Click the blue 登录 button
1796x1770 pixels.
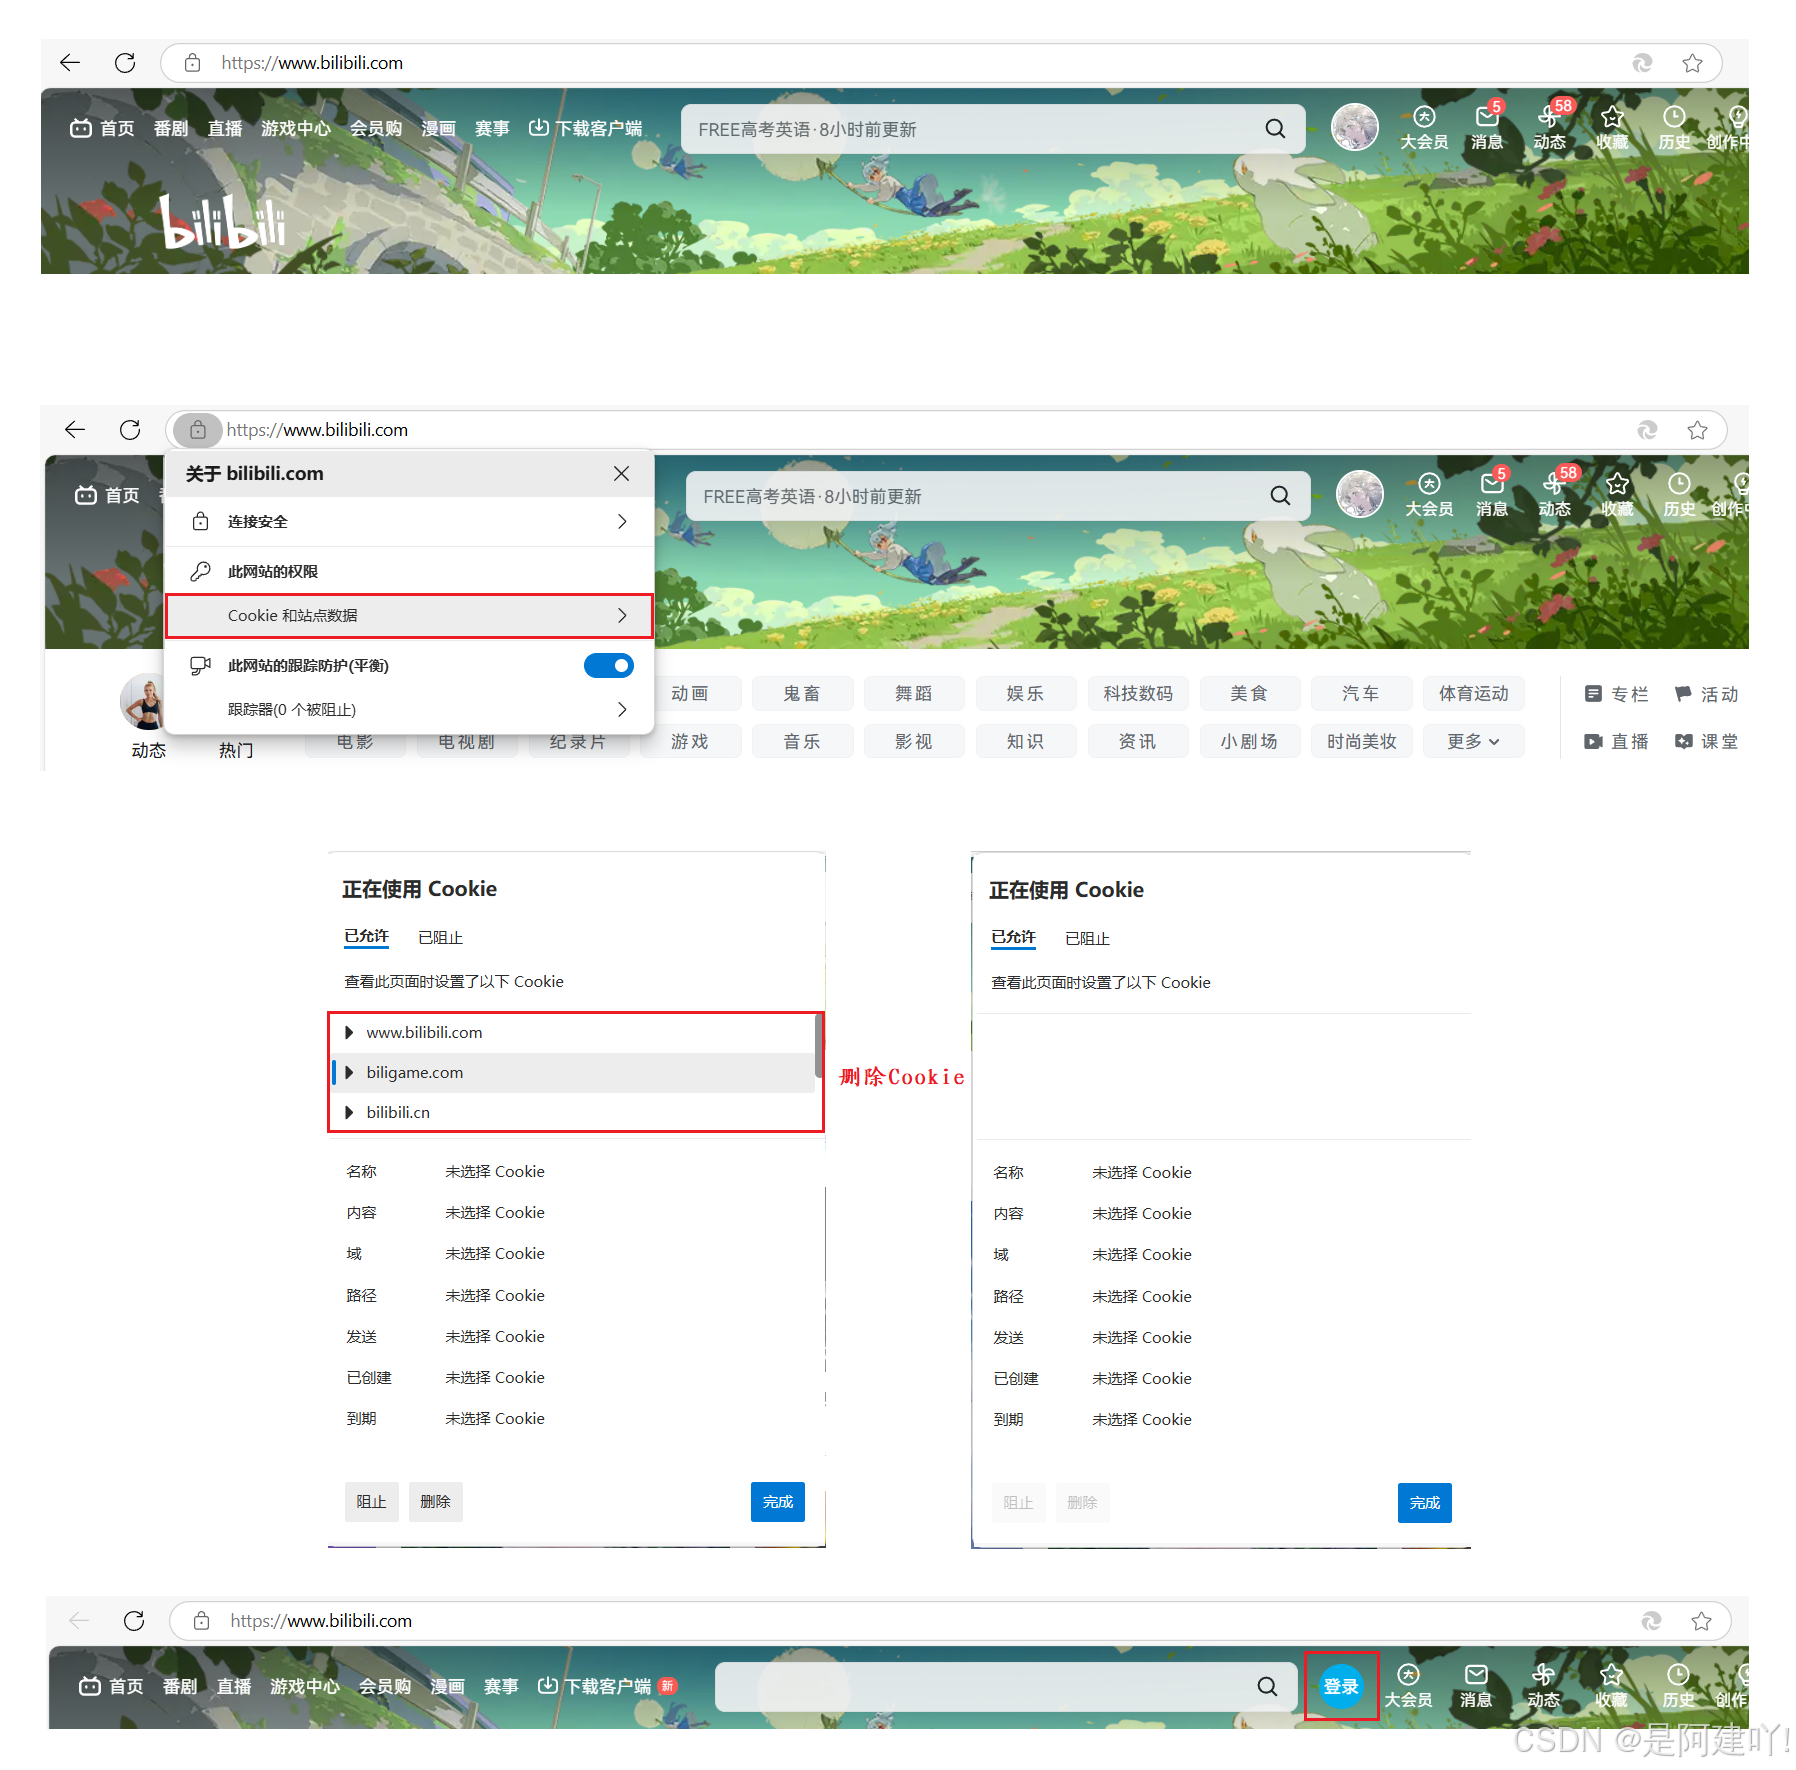pyautogui.click(x=1341, y=1687)
